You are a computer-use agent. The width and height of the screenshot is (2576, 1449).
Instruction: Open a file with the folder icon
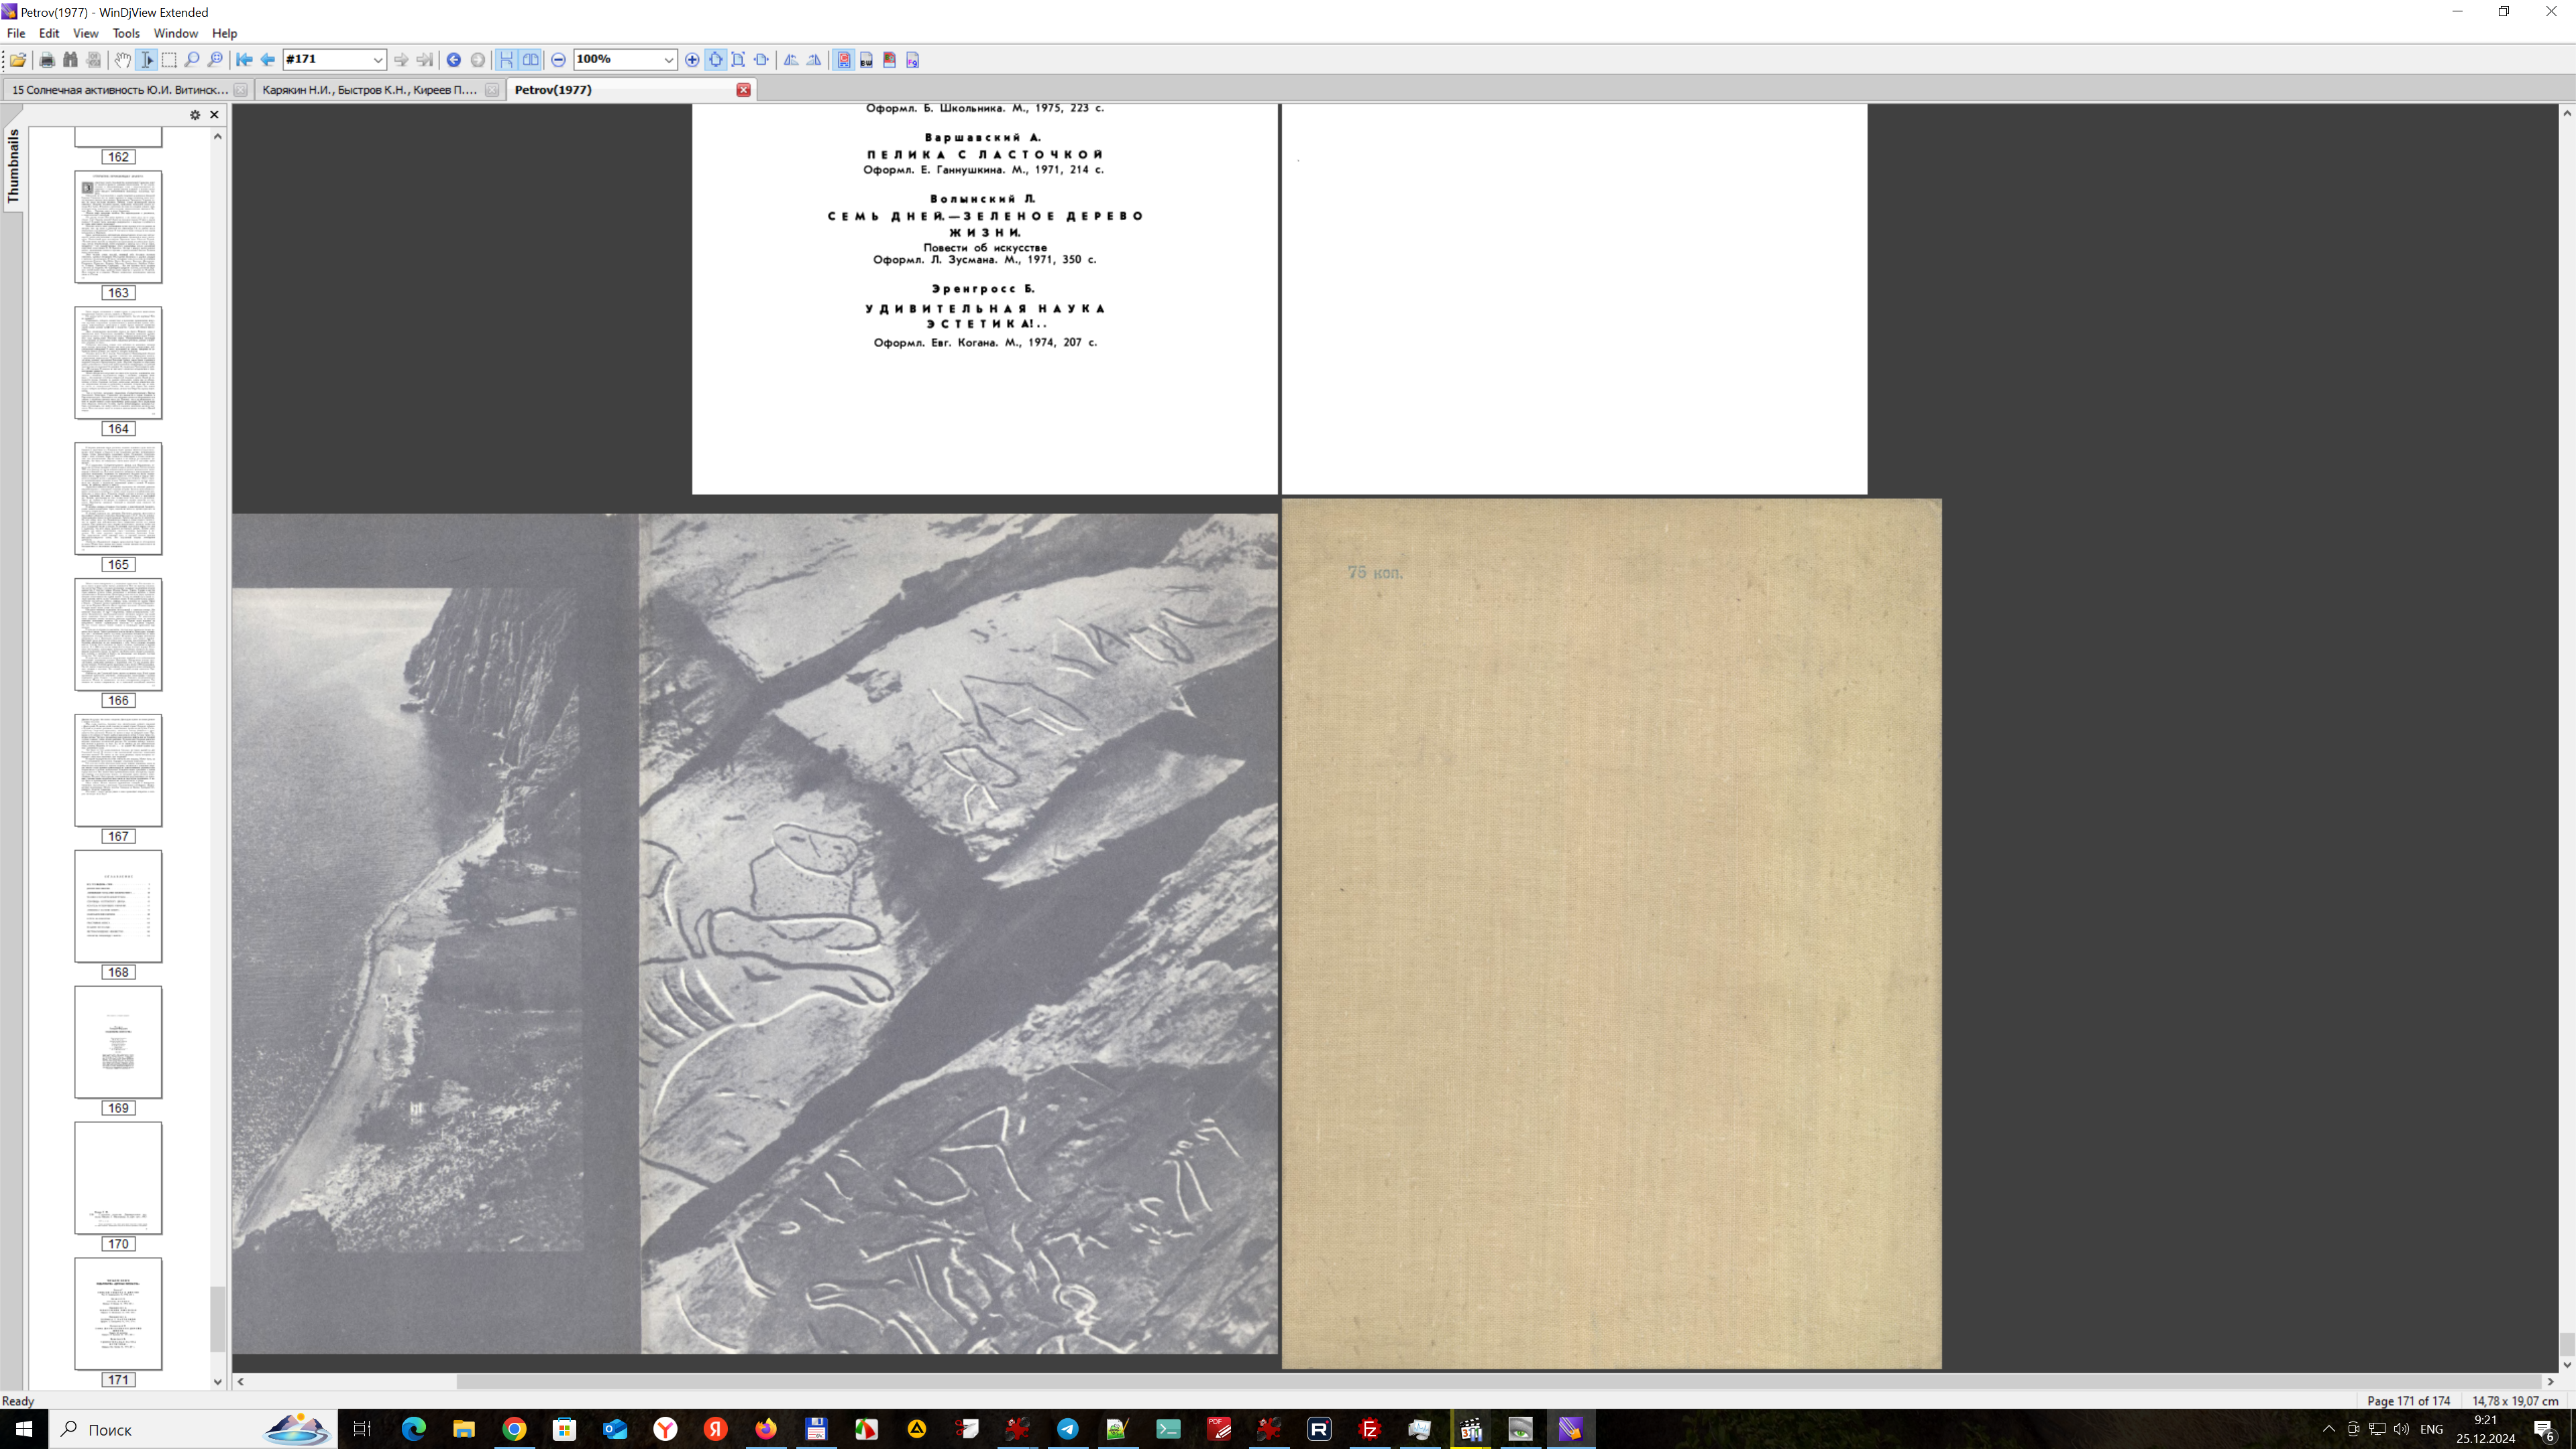tap(18, 60)
